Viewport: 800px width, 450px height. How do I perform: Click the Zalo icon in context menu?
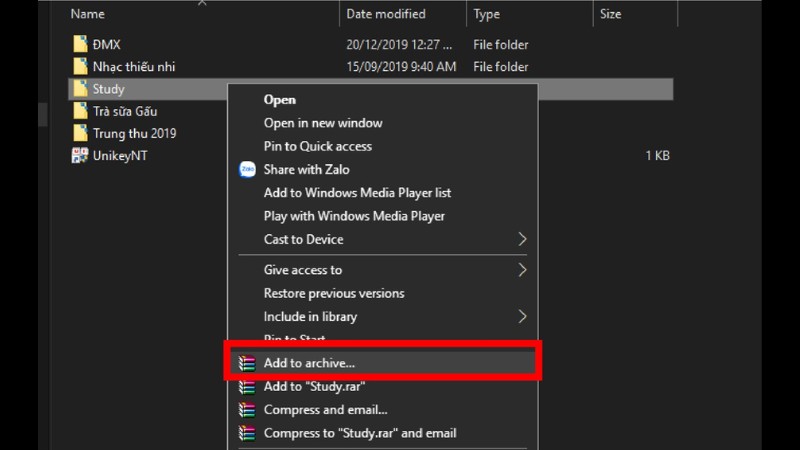(247, 169)
